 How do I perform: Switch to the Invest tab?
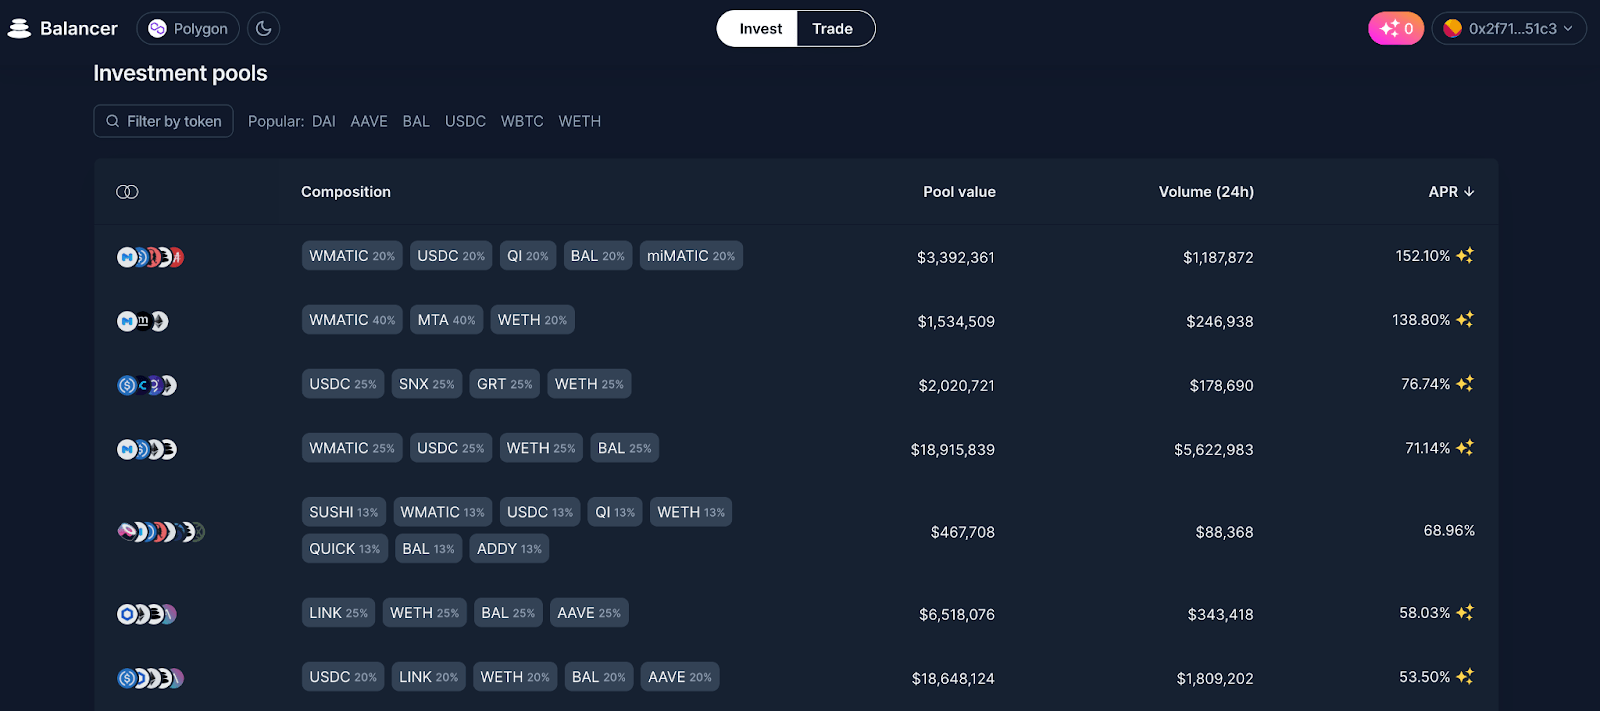click(760, 29)
